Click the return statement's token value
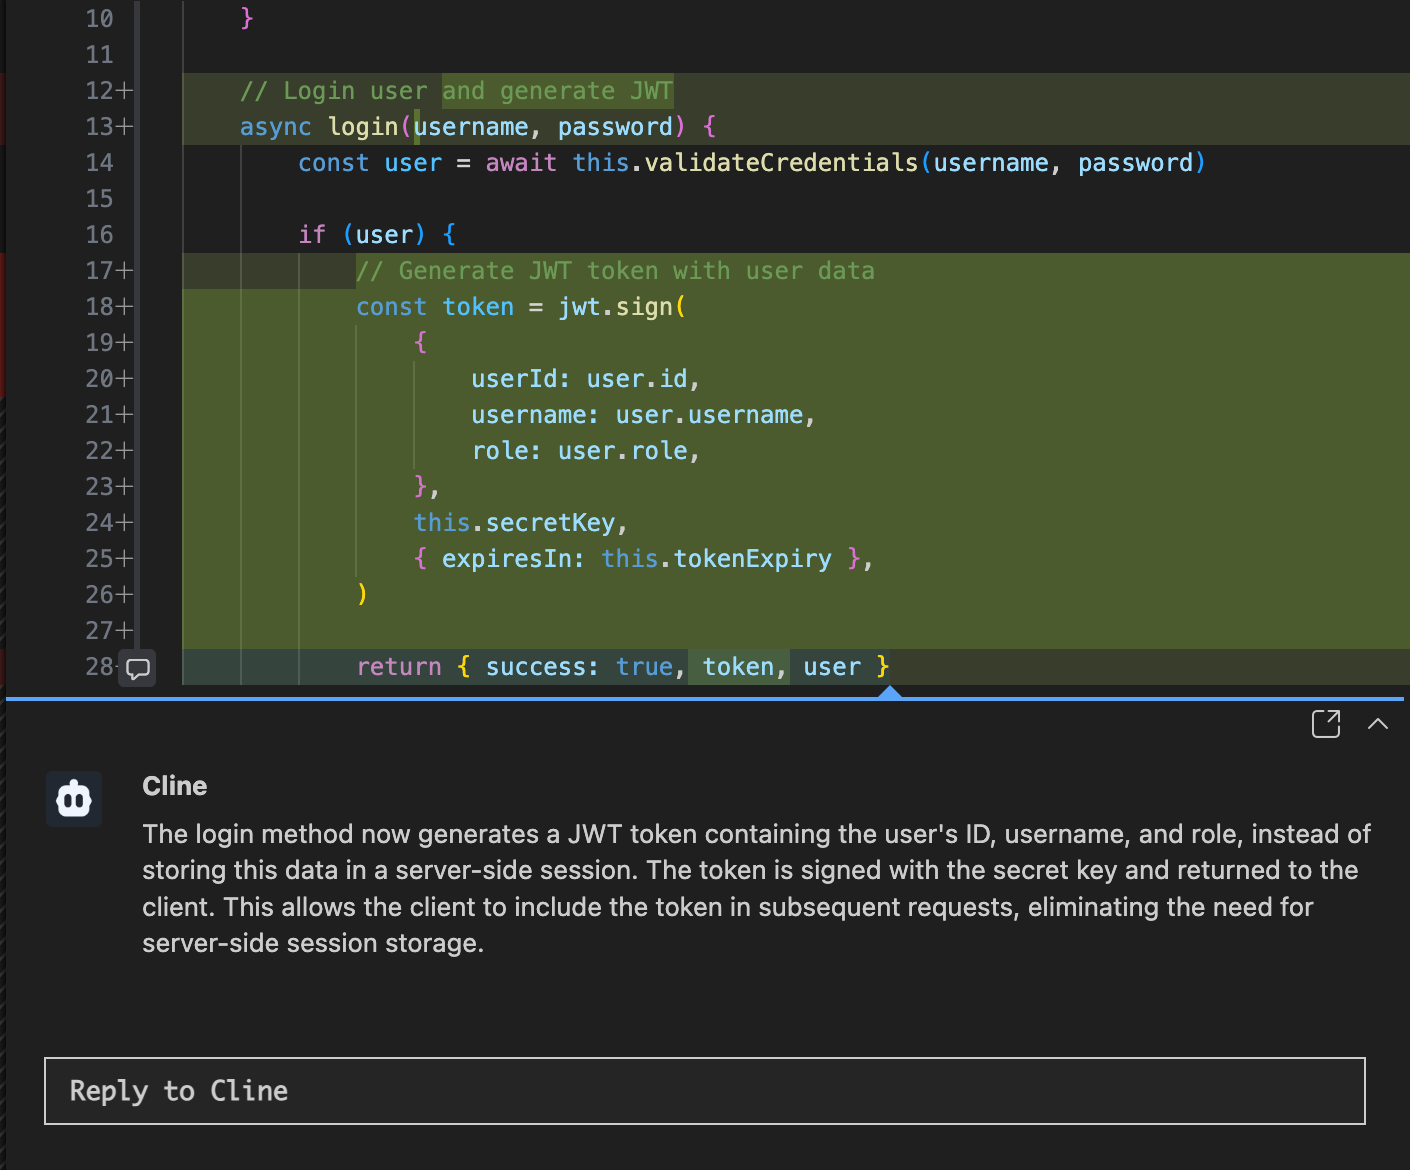 click(x=738, y=667)
